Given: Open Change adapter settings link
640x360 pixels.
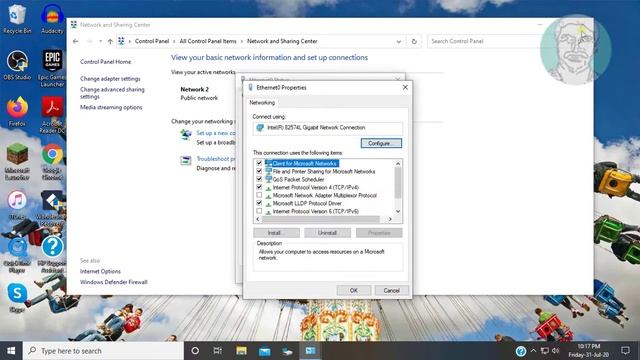Looking at the screenshot, I should 110,78.
